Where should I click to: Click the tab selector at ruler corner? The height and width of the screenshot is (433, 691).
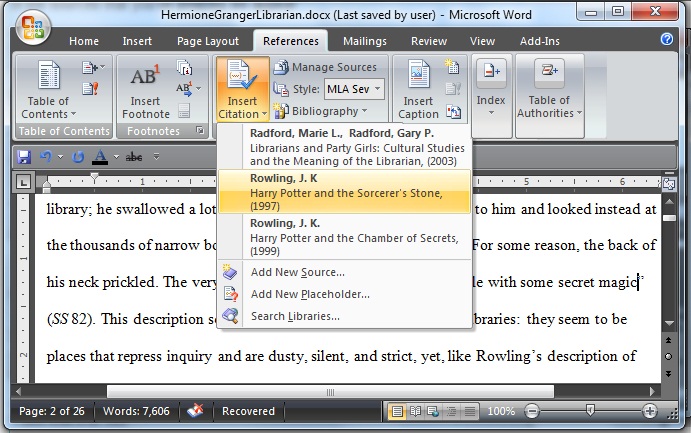click(x=23, y=182)
